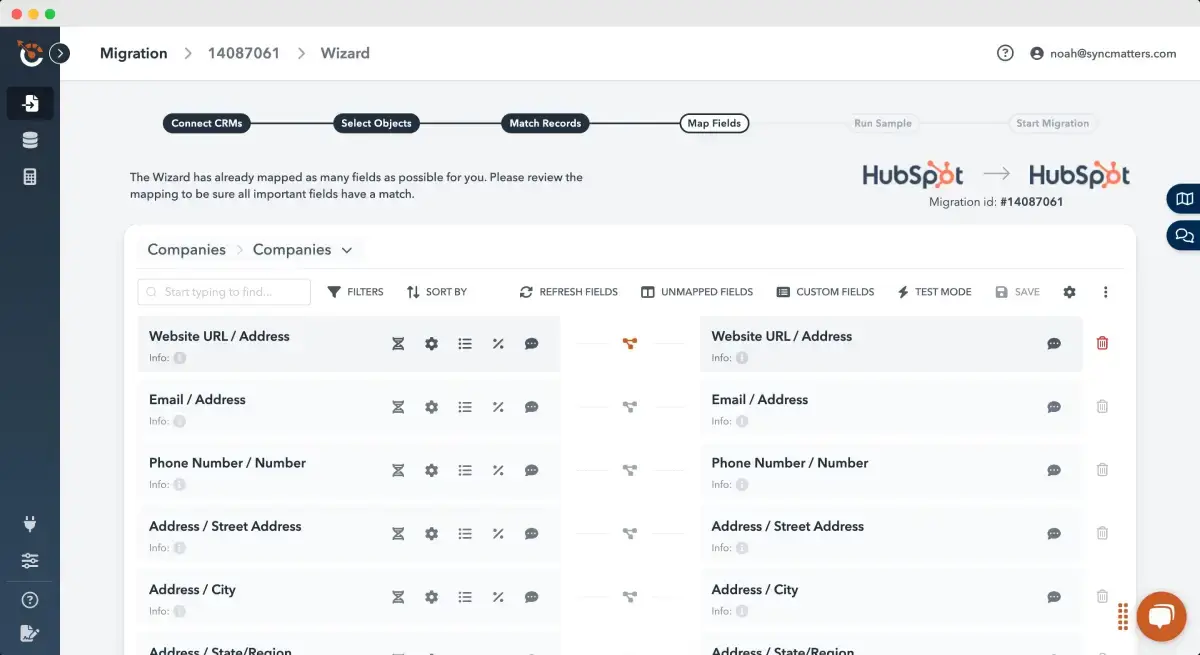
Task: Open the database icon in left sidebar
Action: click(x=30, y=140)
